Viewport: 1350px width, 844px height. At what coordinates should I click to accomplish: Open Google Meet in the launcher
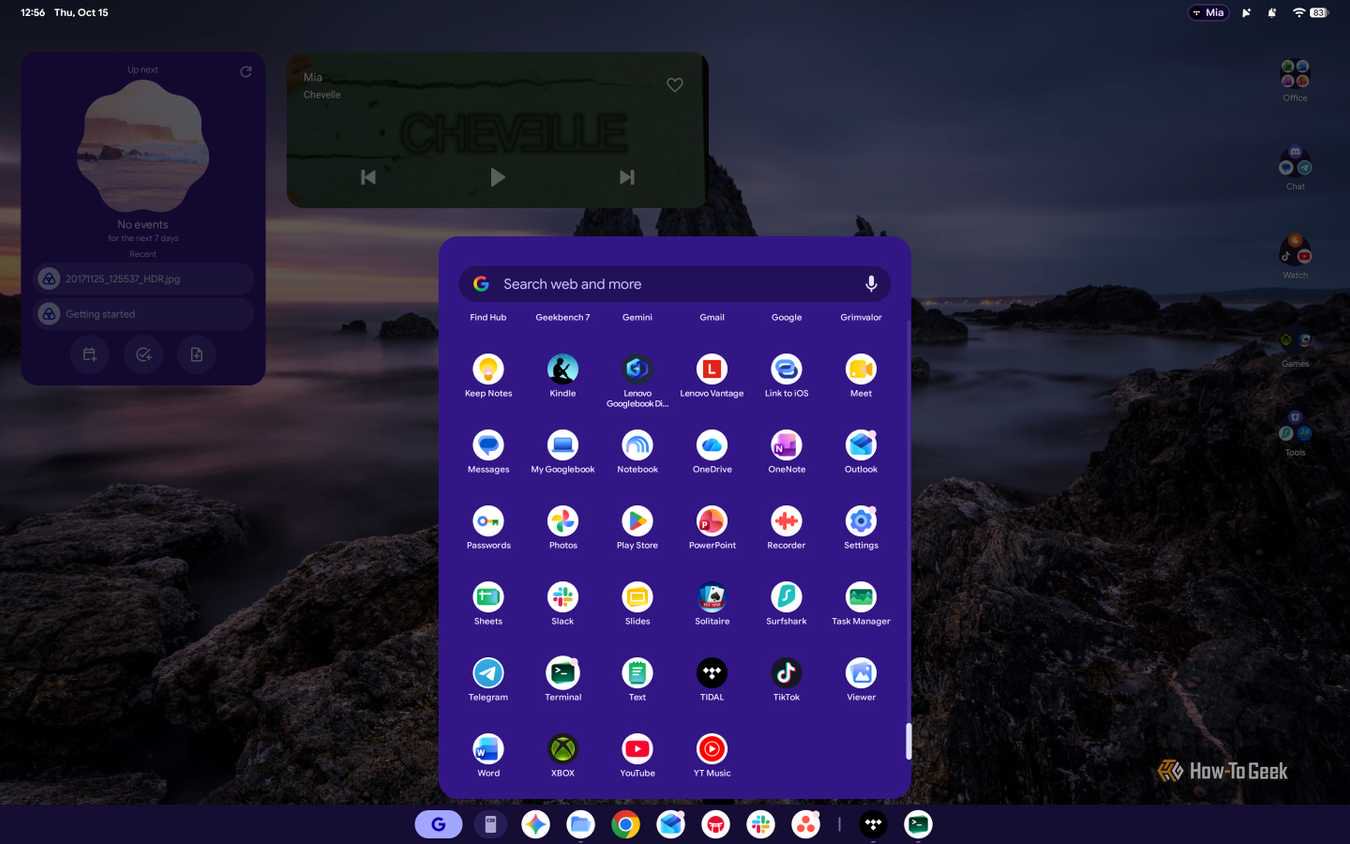pyautogui.click(x=861, y=369)
